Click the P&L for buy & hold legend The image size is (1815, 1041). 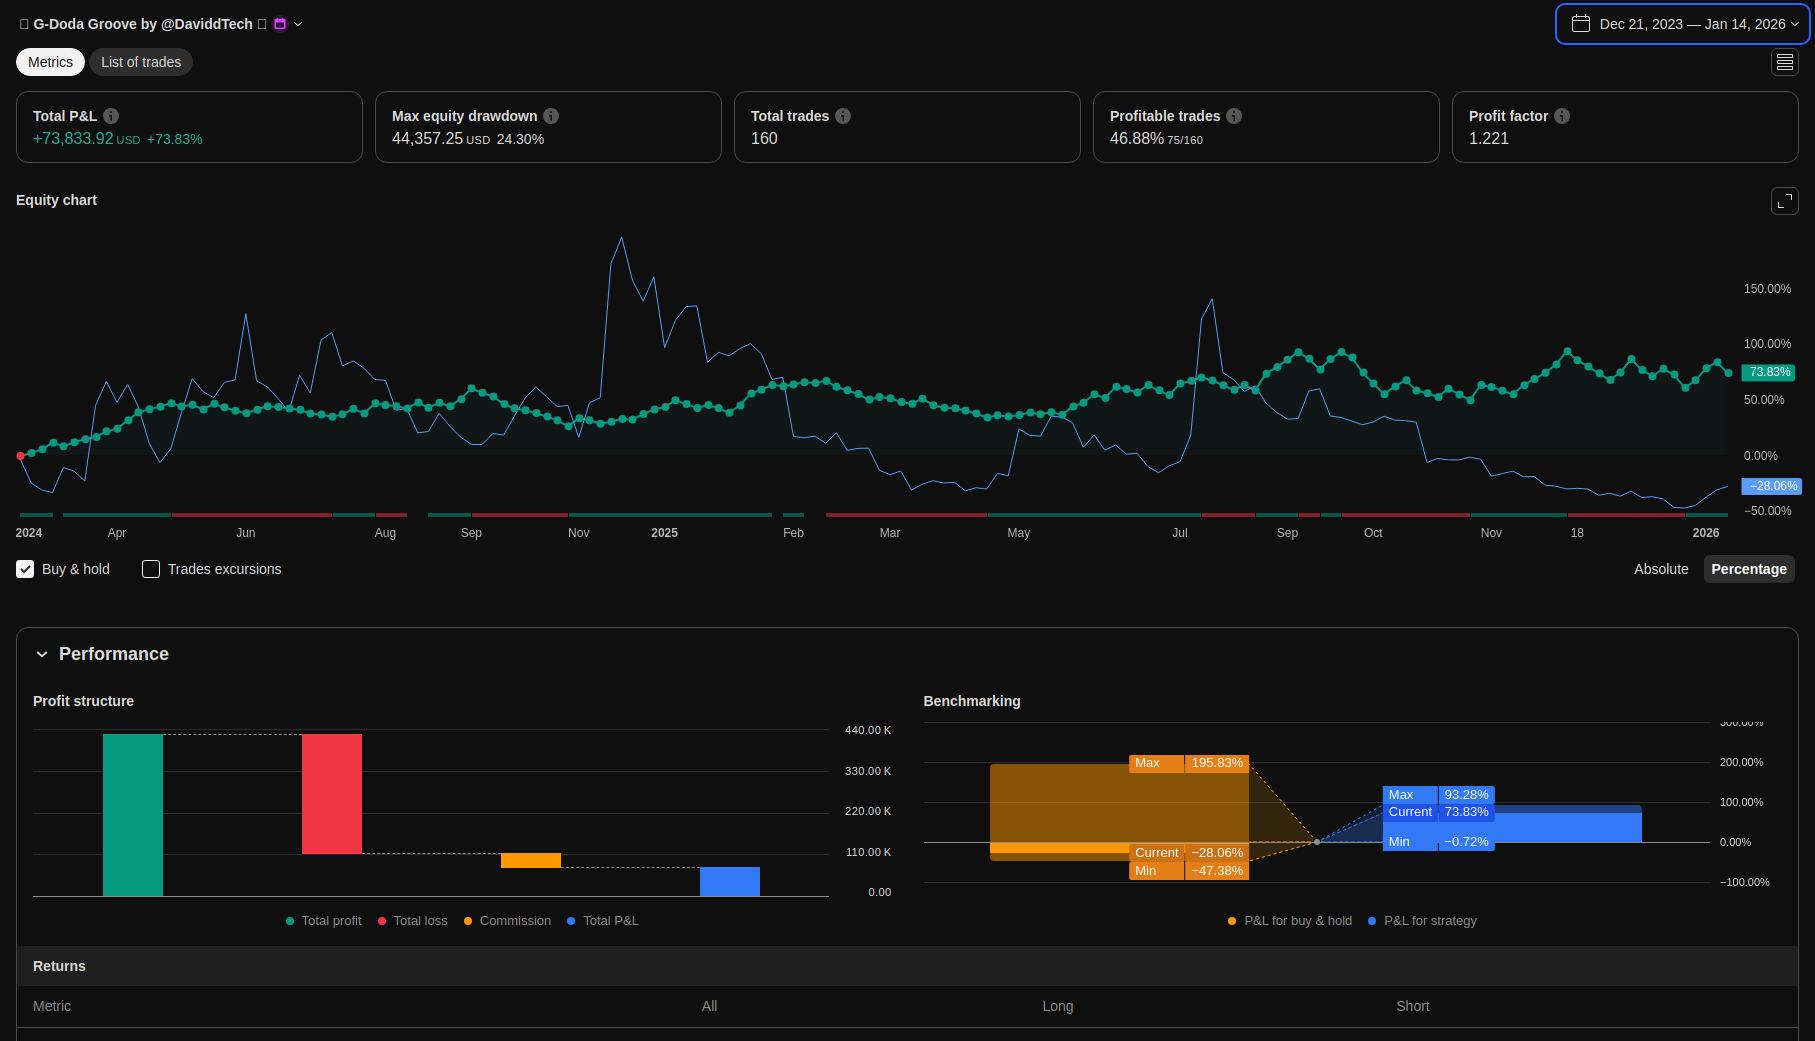pos(1289,921)
